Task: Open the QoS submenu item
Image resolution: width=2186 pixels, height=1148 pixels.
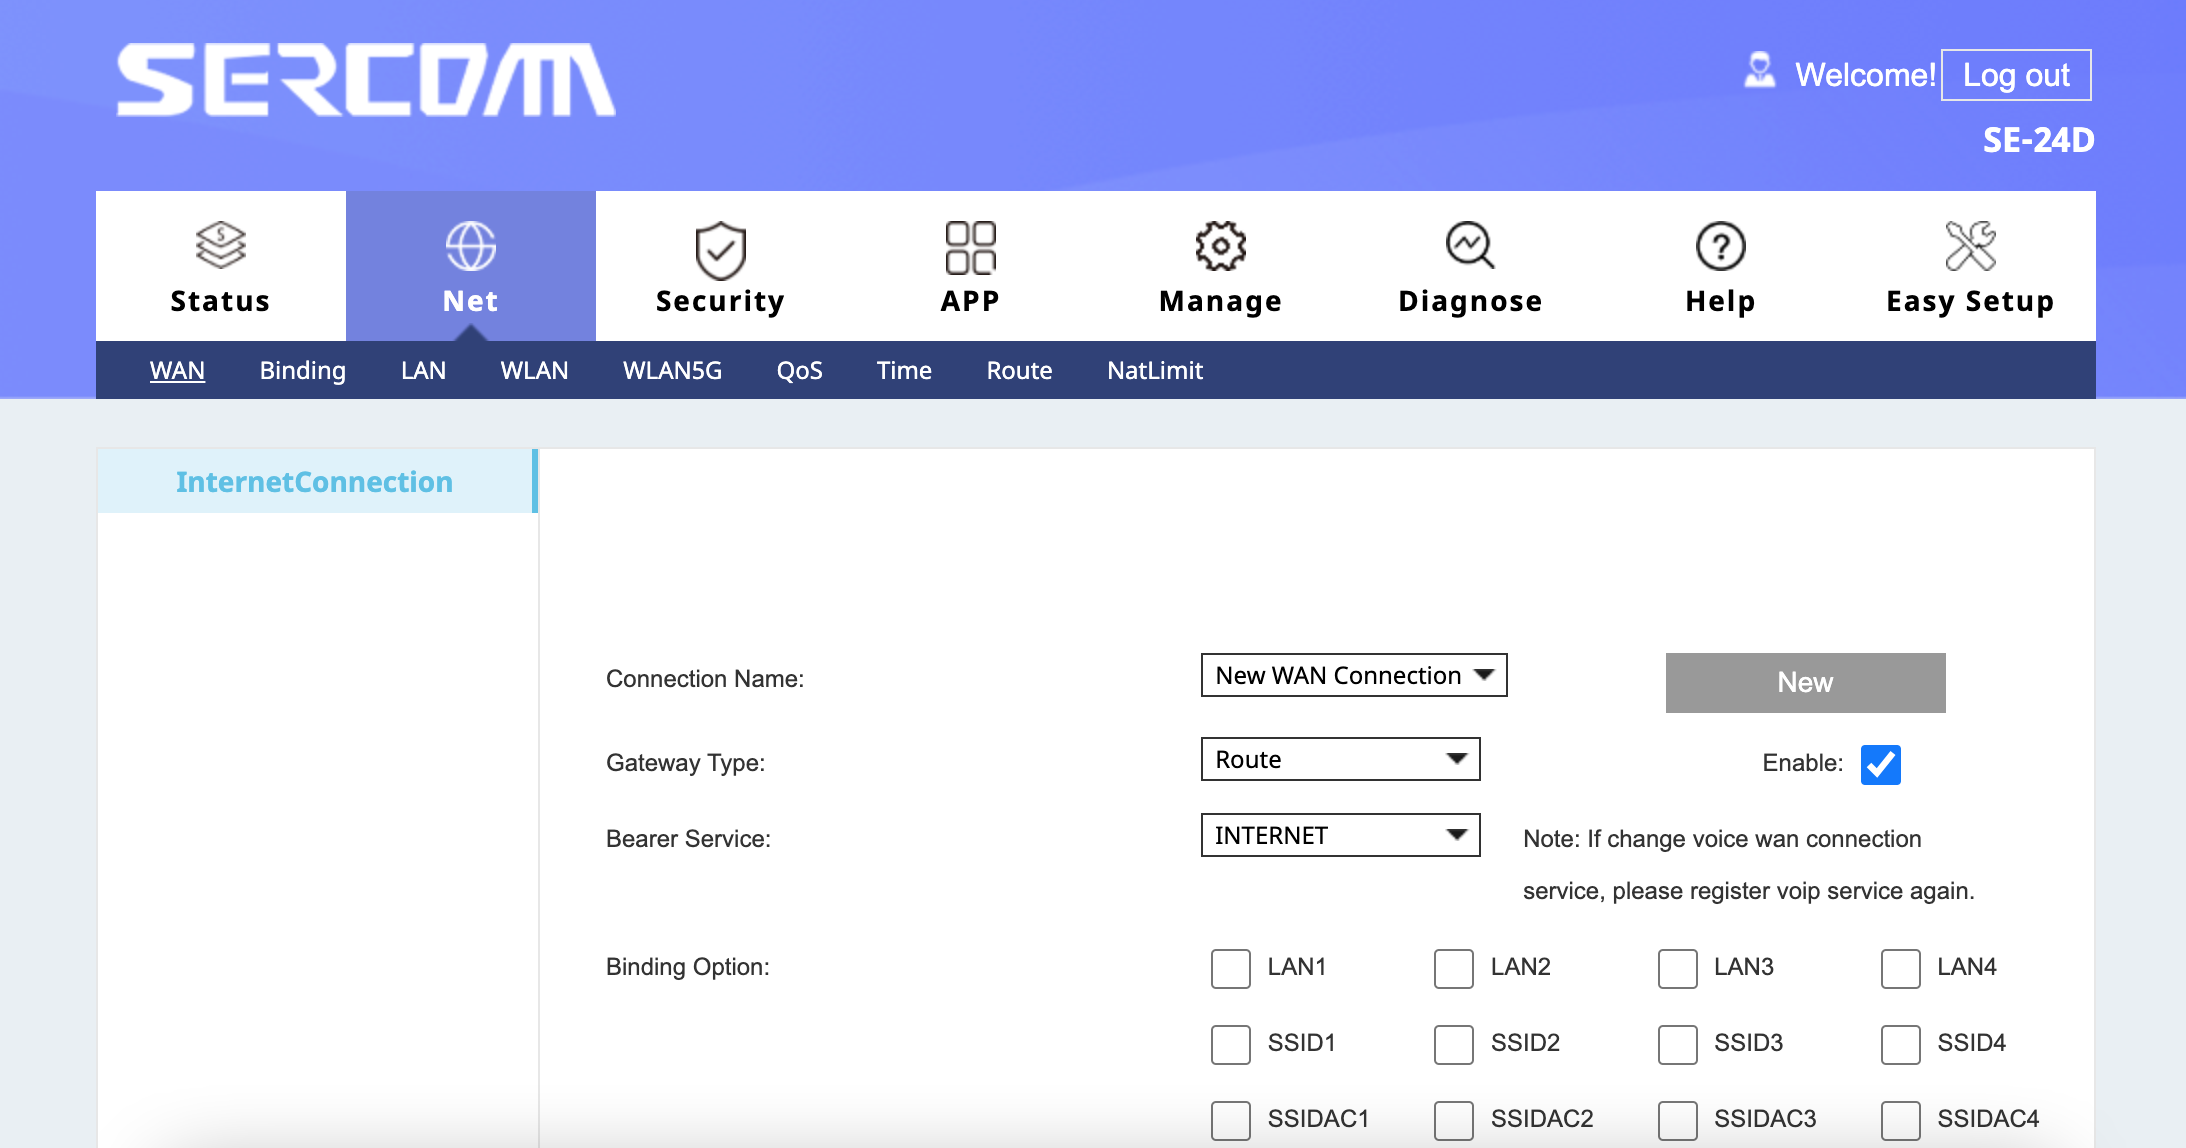Action: click(x=799, y=371)
